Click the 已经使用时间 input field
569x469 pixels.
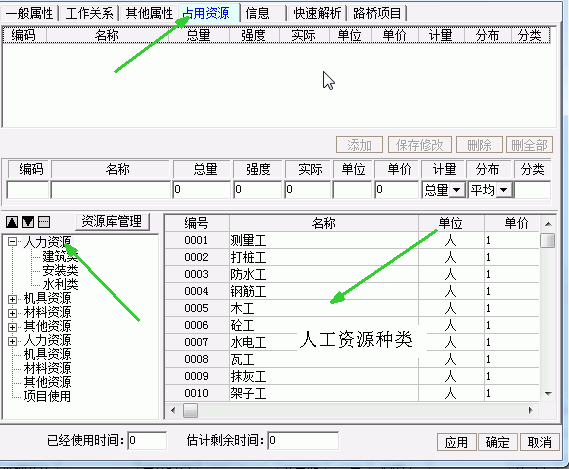(x=147, y=440)
